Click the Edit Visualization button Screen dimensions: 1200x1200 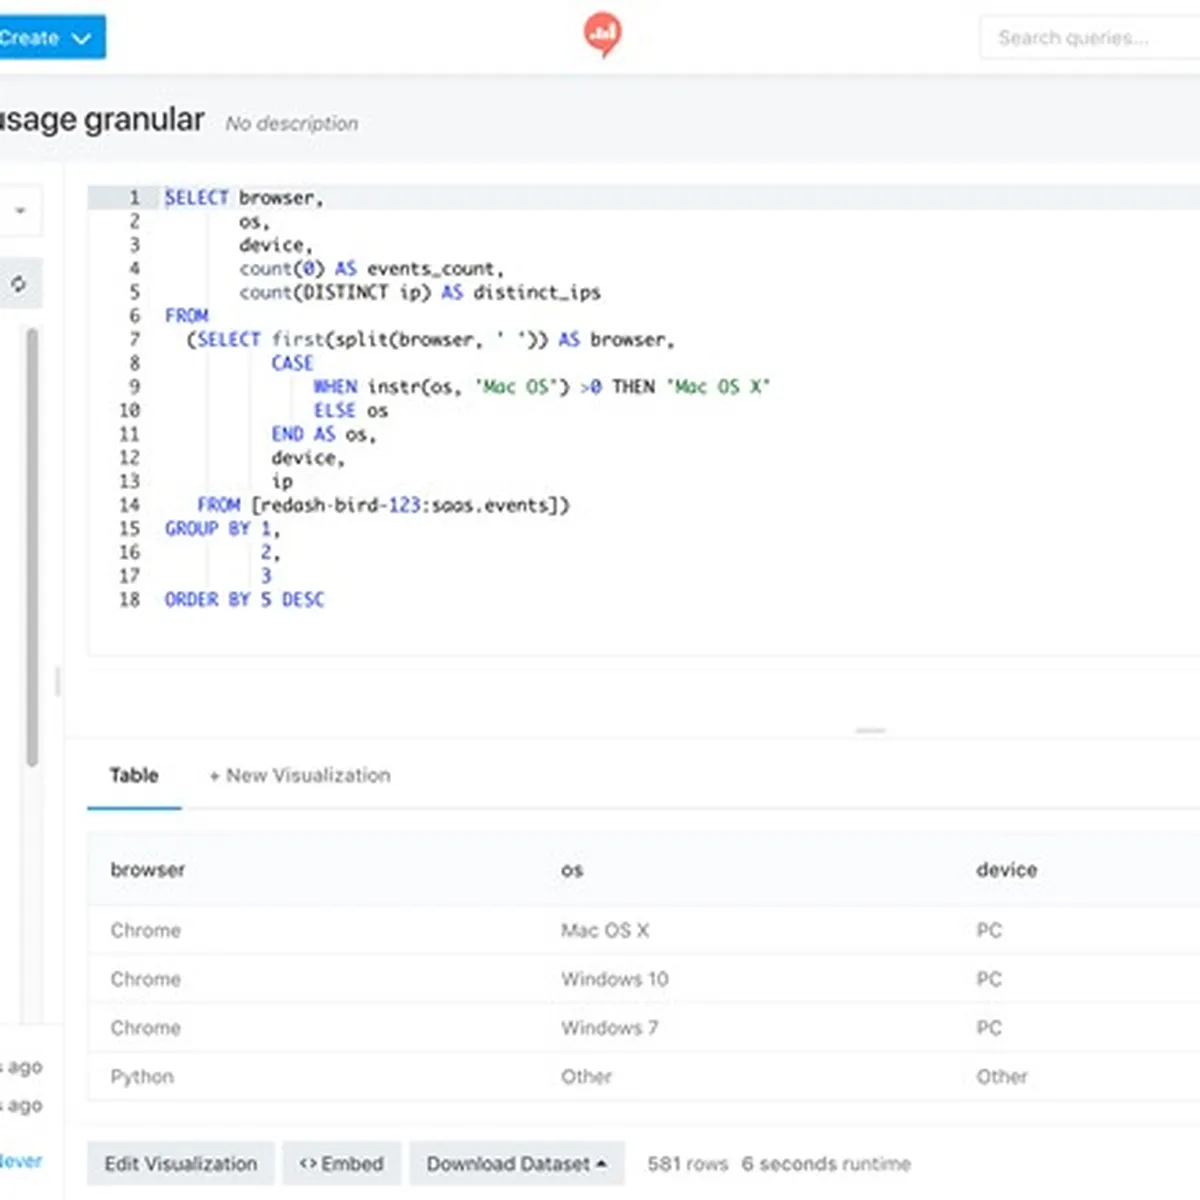[181, 1164]
